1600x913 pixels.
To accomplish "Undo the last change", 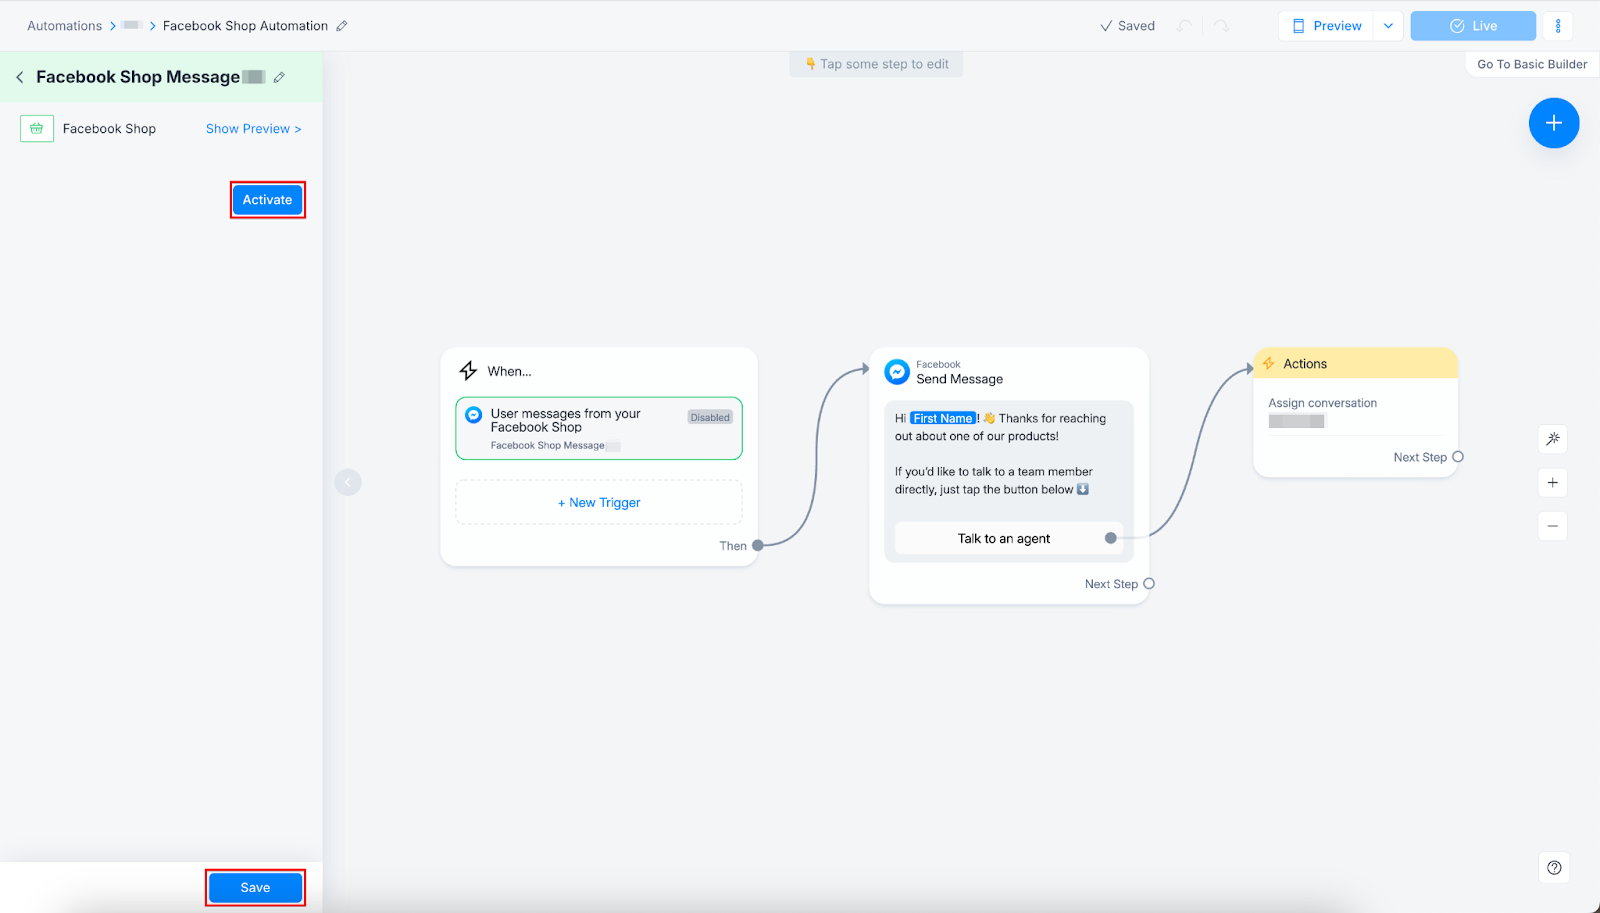I will tap(1184, 26).
